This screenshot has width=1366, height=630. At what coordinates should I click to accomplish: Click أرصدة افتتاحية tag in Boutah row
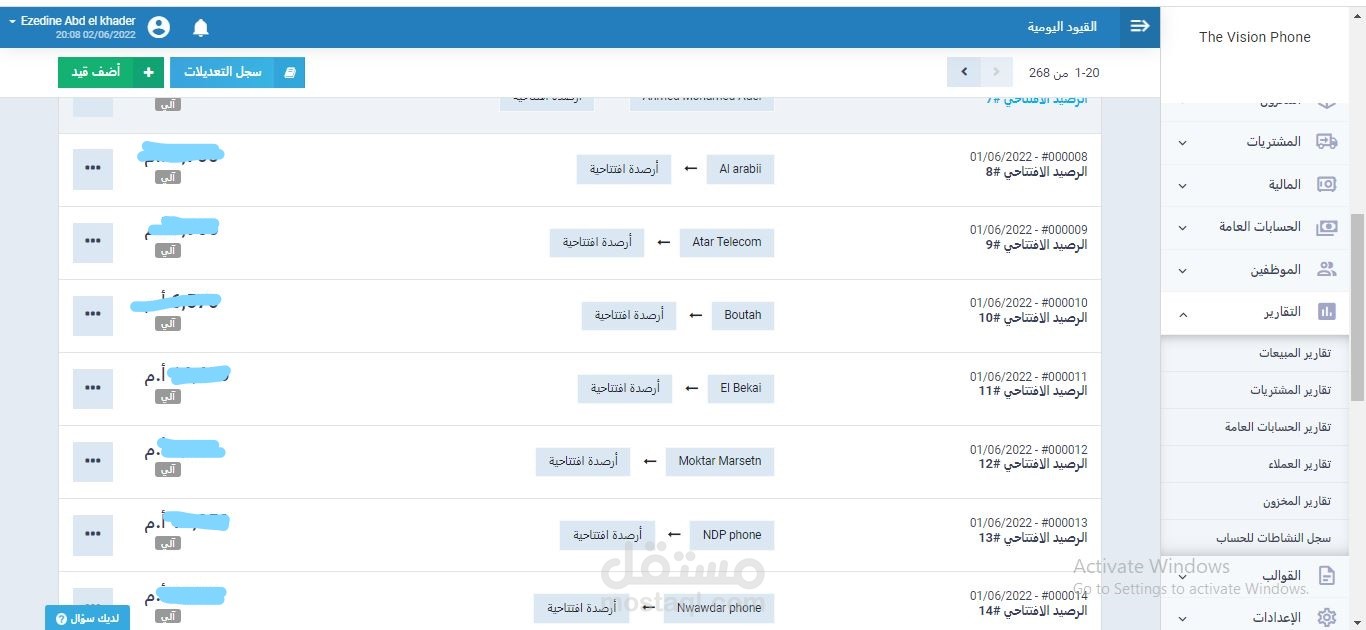tap(629, 315)
